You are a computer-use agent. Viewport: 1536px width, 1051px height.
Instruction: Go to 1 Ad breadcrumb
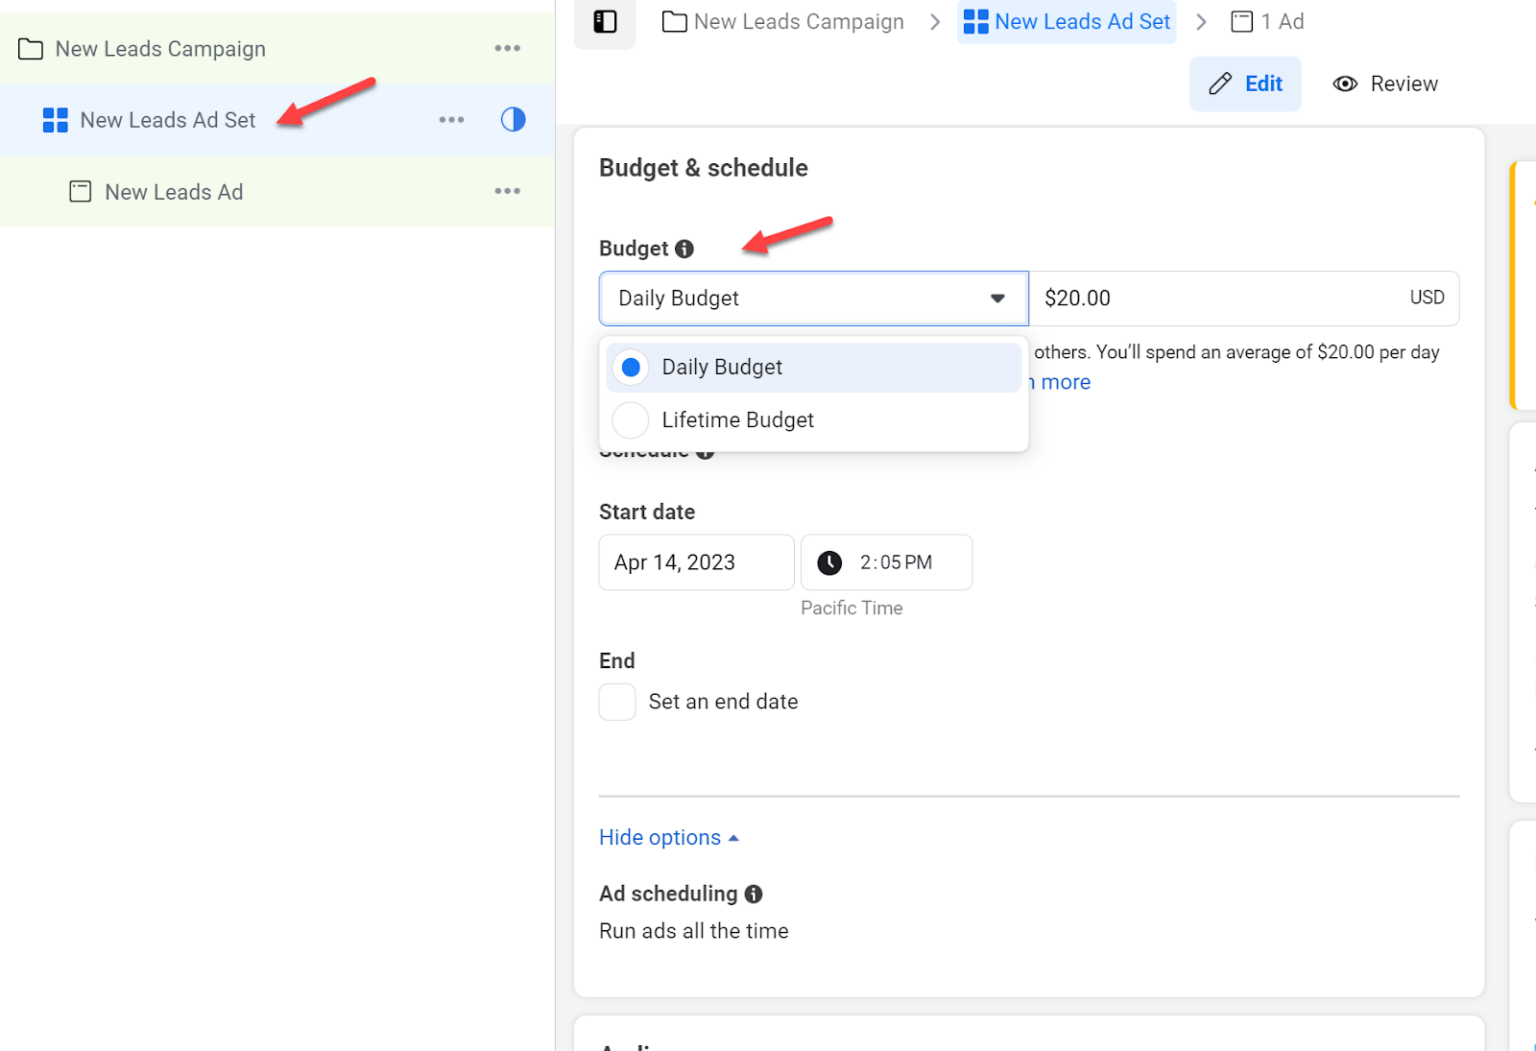(x=1267, y=22)
